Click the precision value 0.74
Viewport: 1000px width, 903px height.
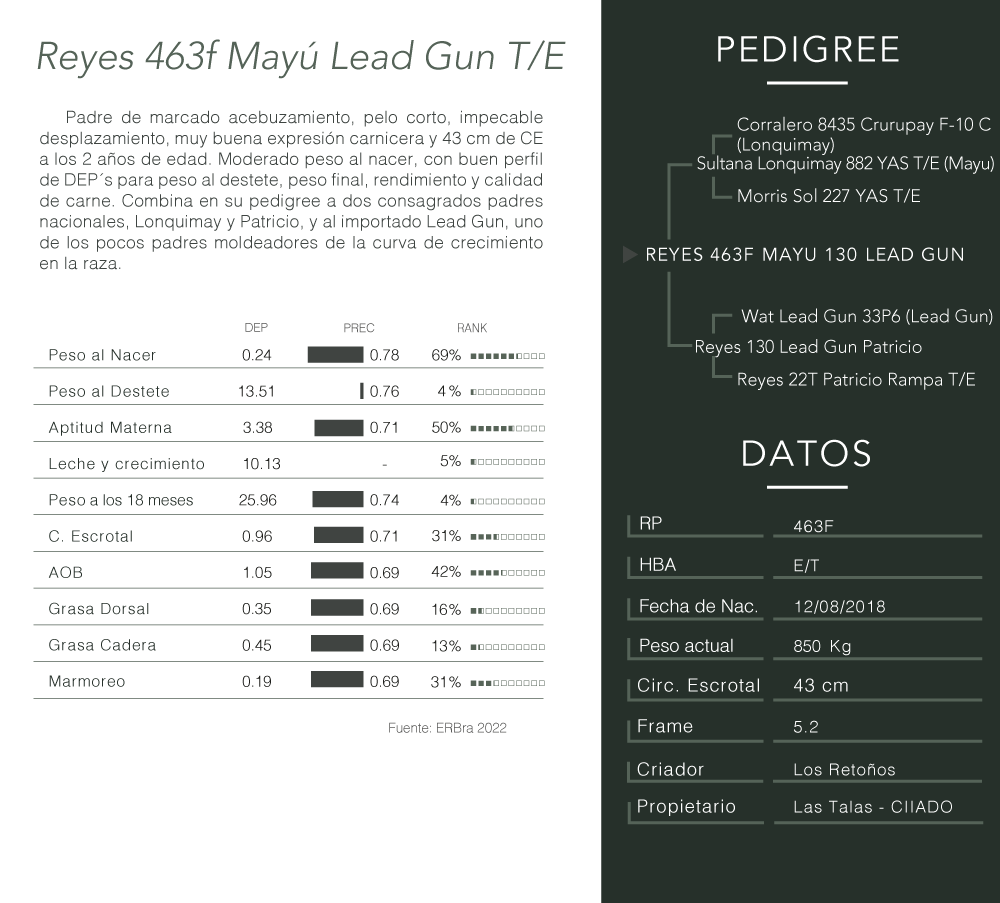tap(385, 500)
